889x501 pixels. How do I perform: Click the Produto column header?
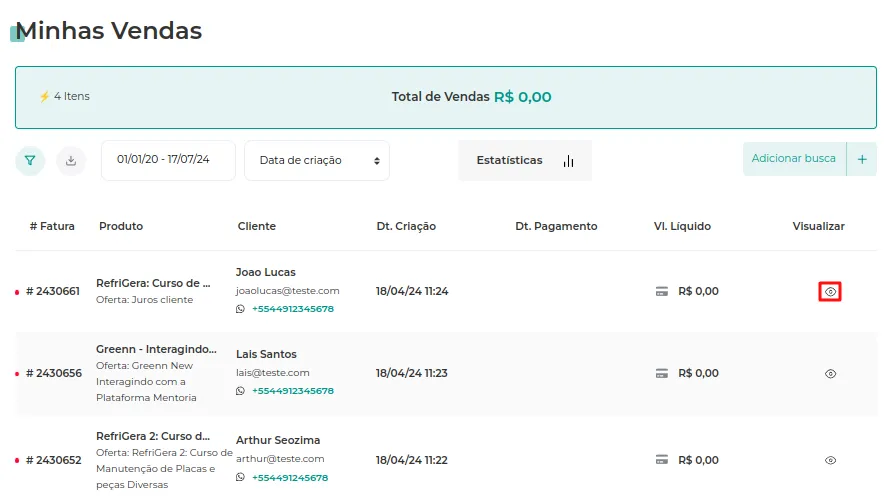point(121,226)
